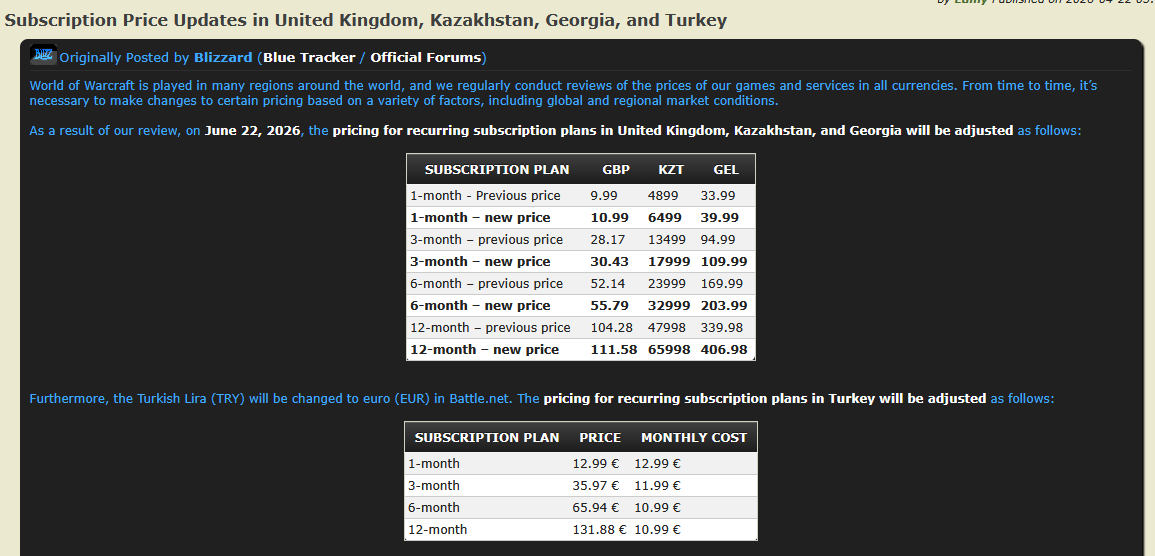1155x556 pixels.
Task: Click the article title about Subscription Price Updates
Action: [x=365, y=20]
